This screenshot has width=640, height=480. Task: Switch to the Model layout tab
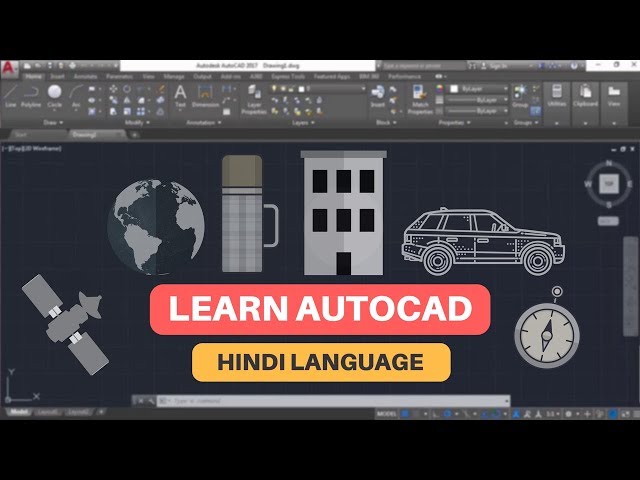pyautogui.click(x=18, y=412)
